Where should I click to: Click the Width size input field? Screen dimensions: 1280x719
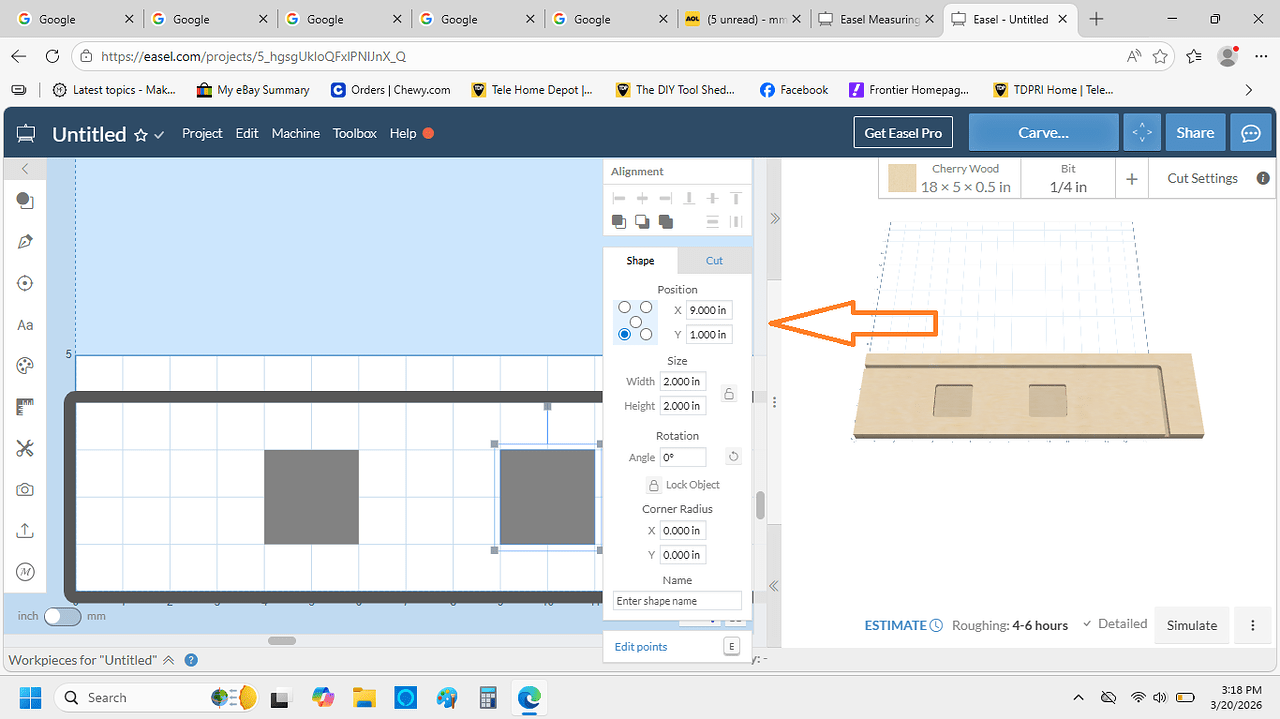(683, 381)
